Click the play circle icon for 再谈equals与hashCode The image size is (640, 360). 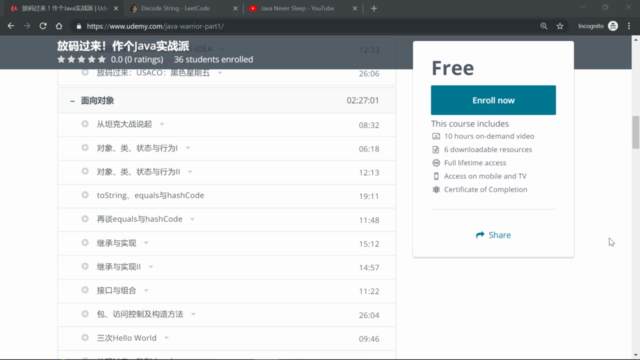click(85, 219)
